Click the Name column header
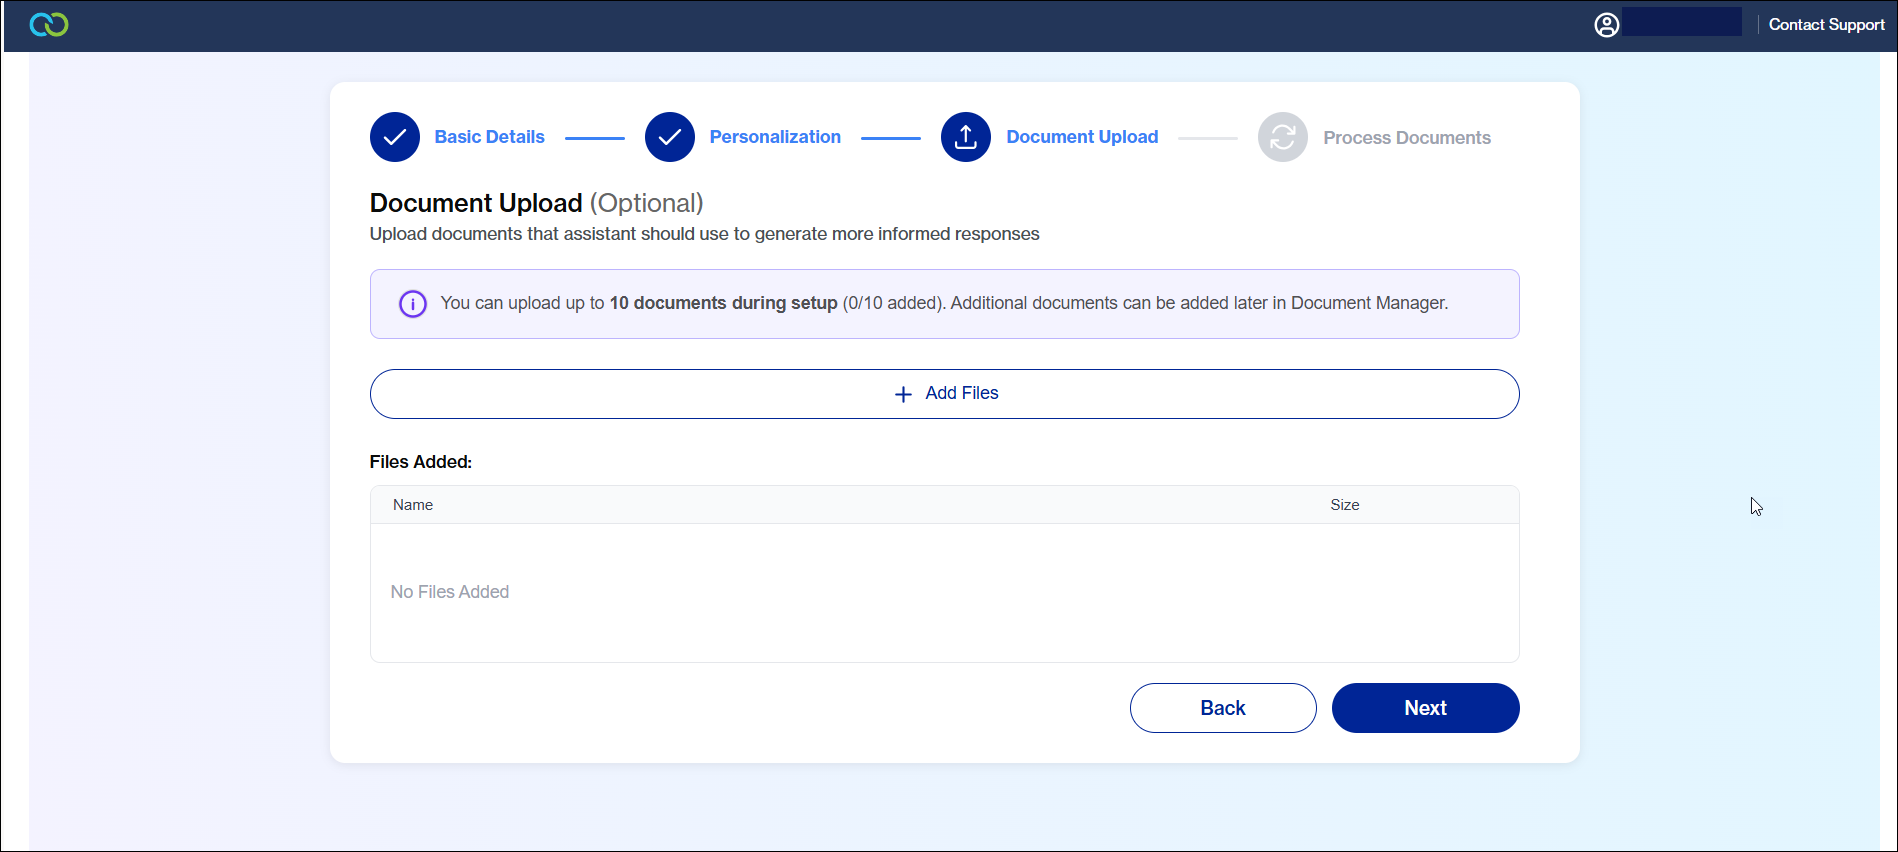Viewport: 1898px width, 852px height. tap(413, 505)
